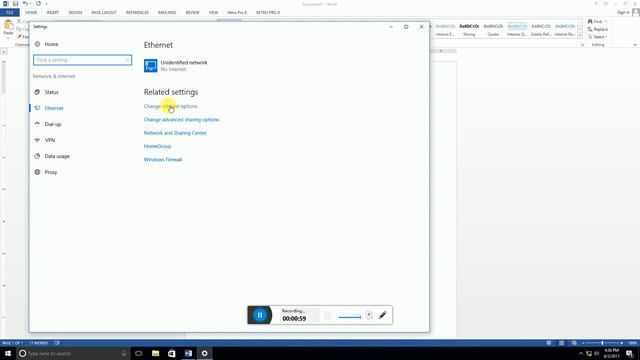Click the recorder webcam/zoom round icon
This screenshot has width=640, height=360.
coord(369,315)
